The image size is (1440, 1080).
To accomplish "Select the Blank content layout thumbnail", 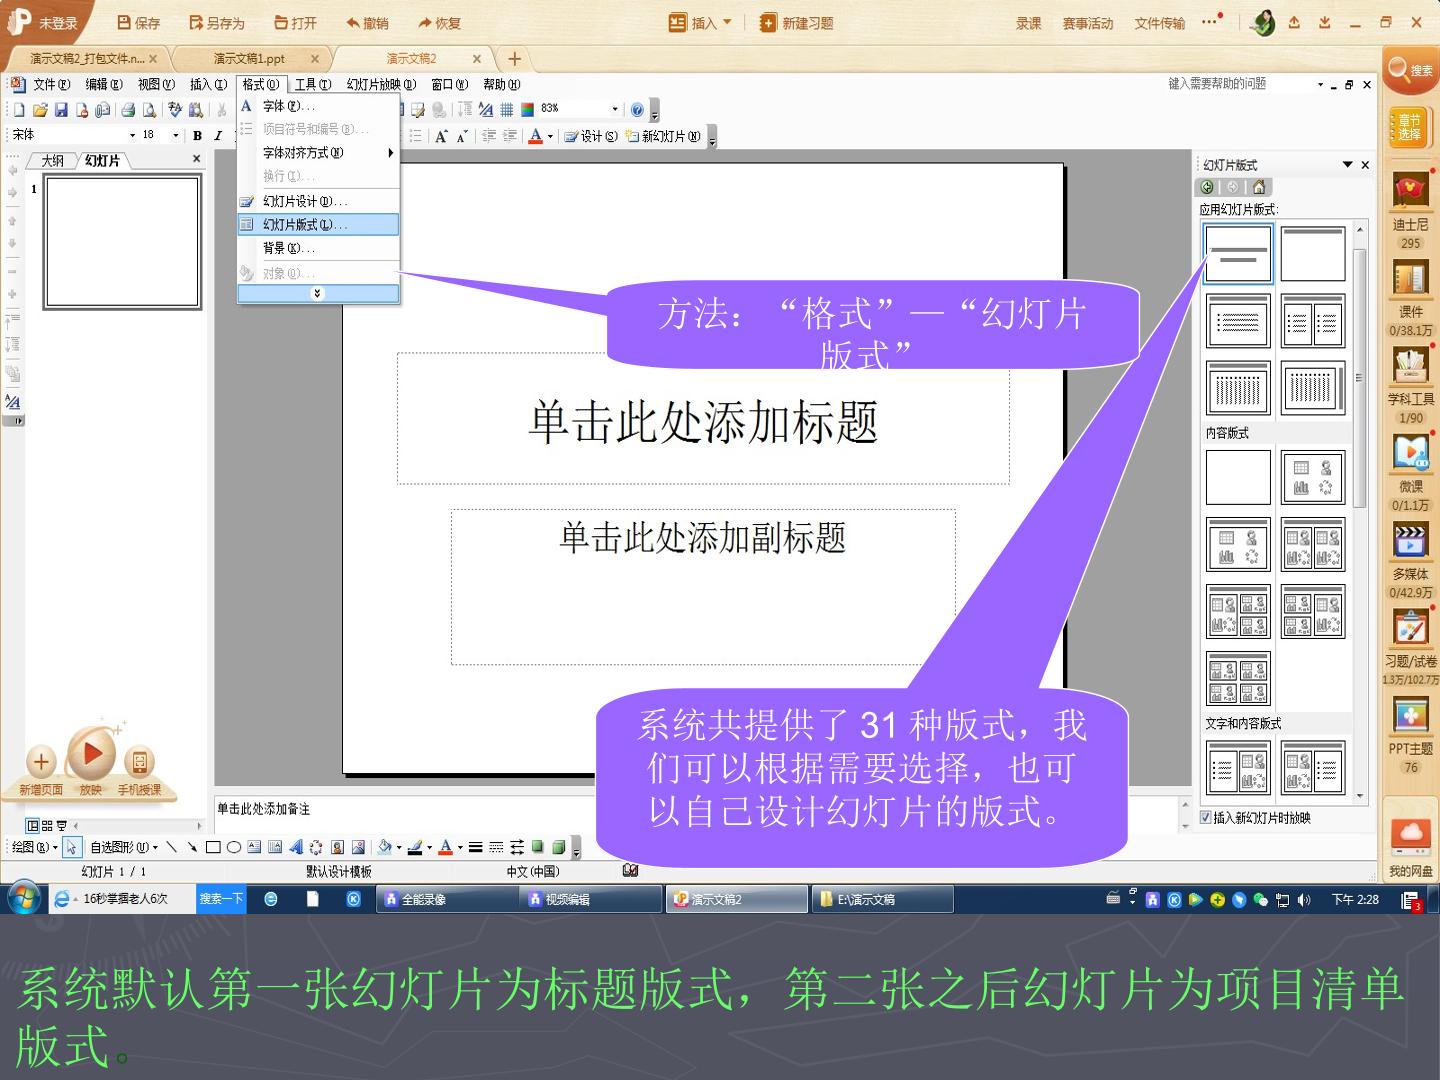I will pos(1238,477).
